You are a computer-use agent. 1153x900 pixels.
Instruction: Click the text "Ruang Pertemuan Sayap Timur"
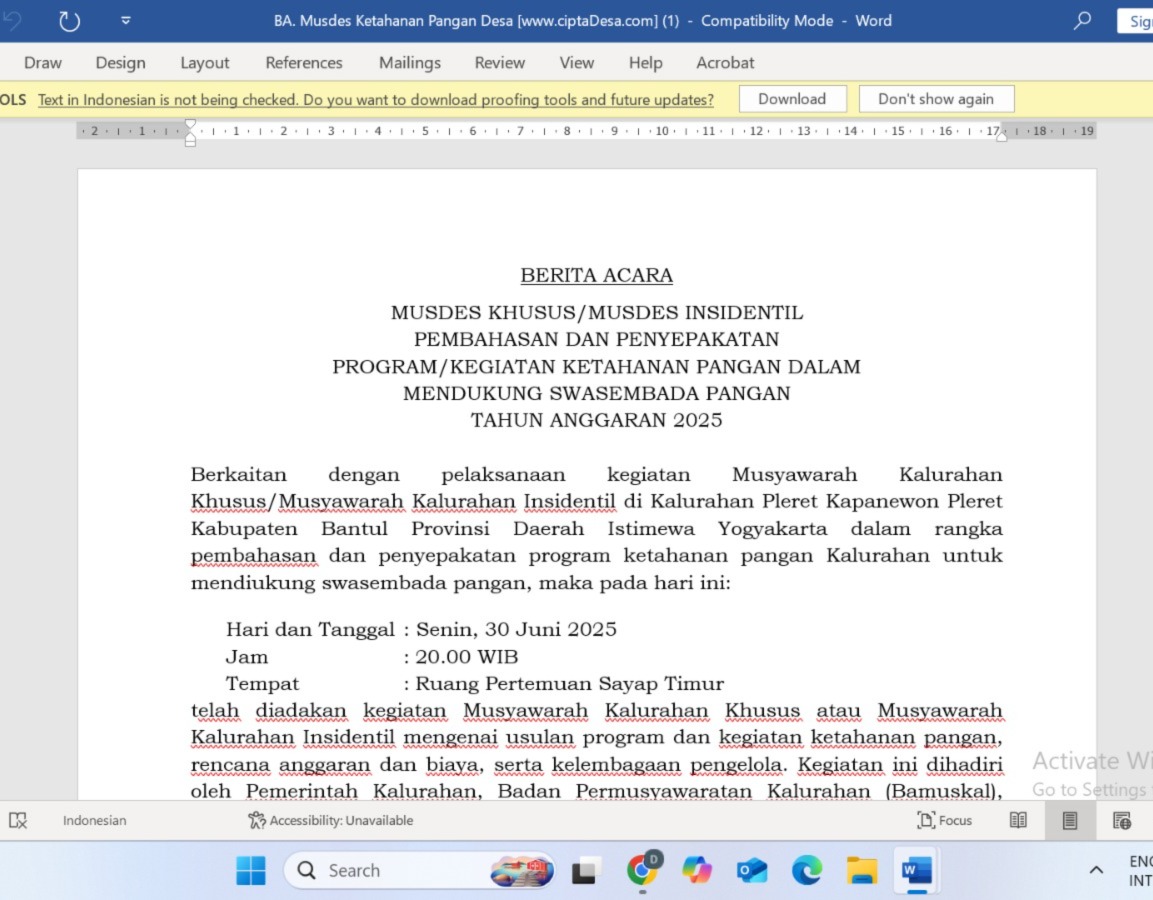pyautogui.click(x=570, y=684)
